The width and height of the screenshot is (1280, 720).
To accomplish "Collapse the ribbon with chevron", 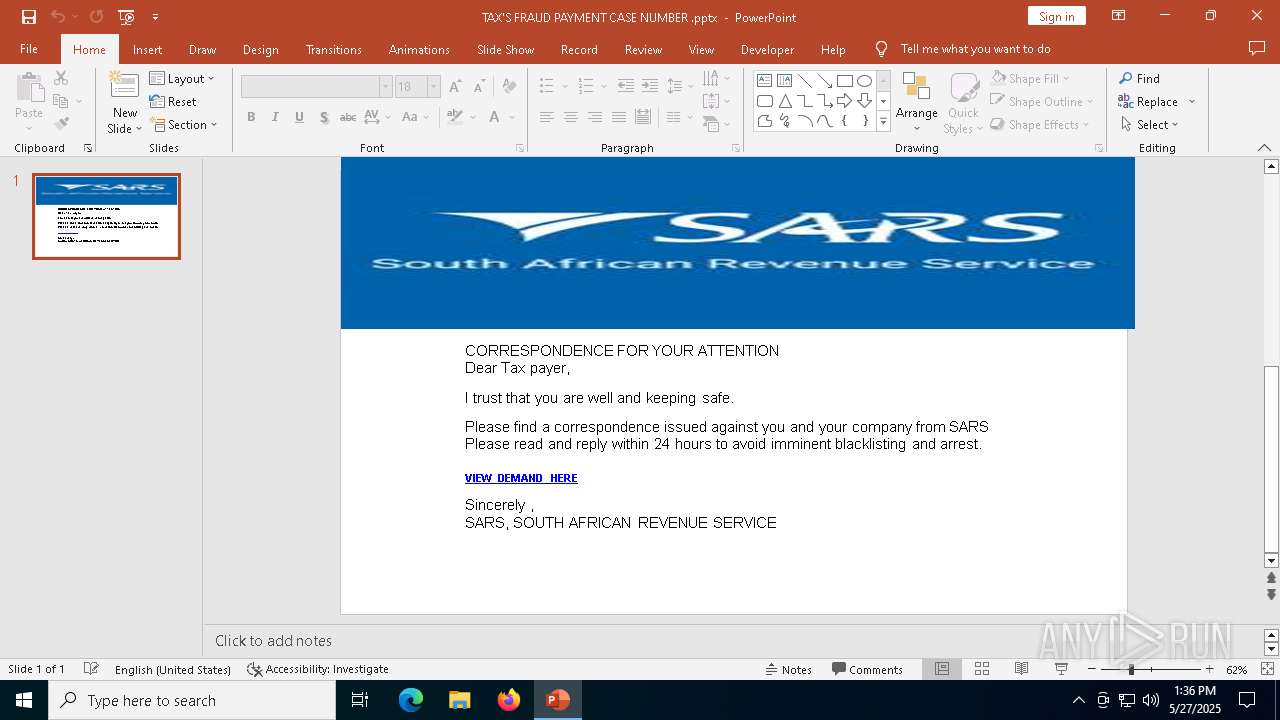I will (x=1264, y=147).
